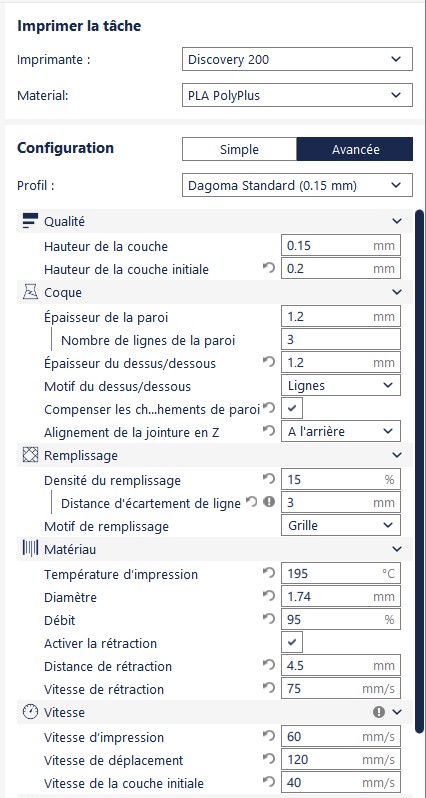Open the Motif de remplissage Grille dropdown

[x=341, y=525]
